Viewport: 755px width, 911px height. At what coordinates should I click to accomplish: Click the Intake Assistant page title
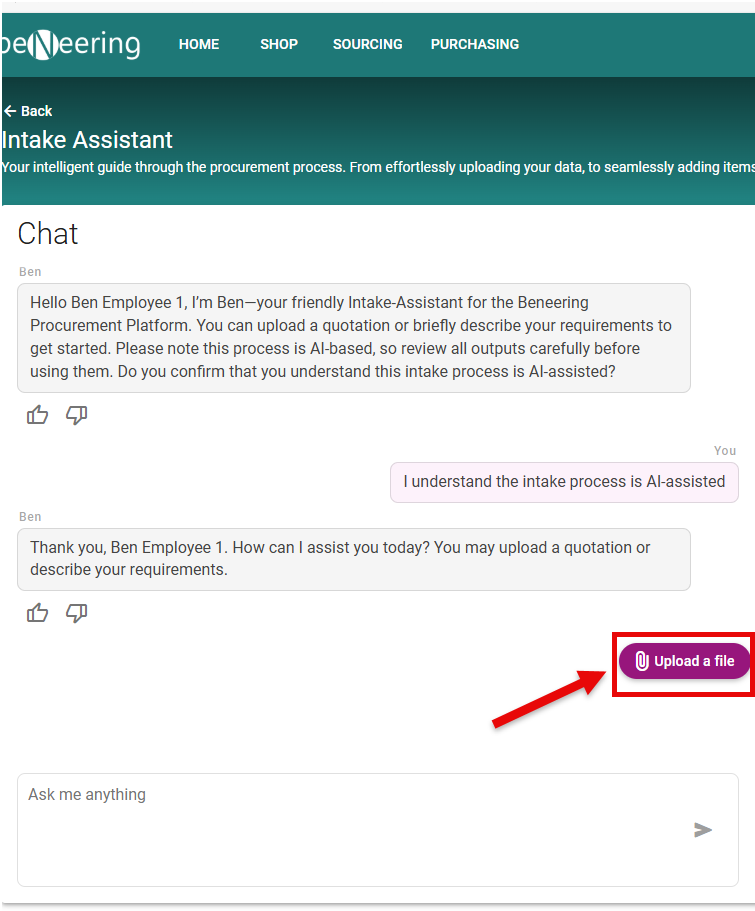[x=88, y=140]
